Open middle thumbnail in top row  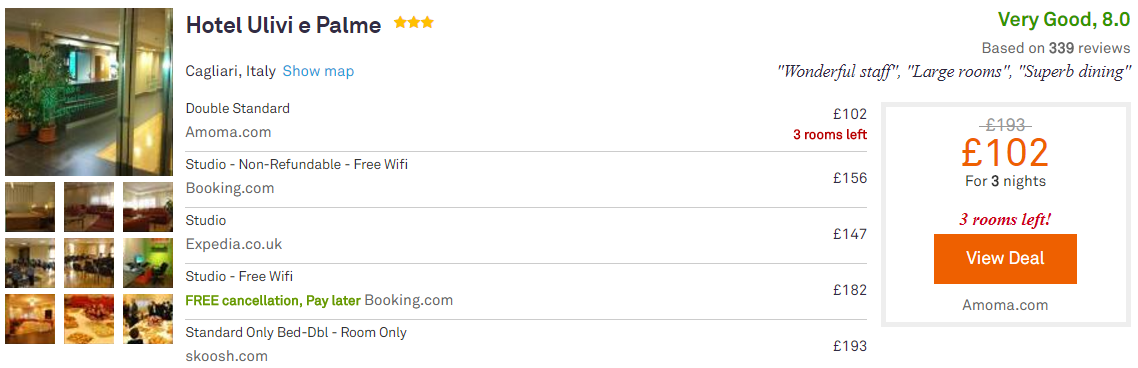click(89, 207)
